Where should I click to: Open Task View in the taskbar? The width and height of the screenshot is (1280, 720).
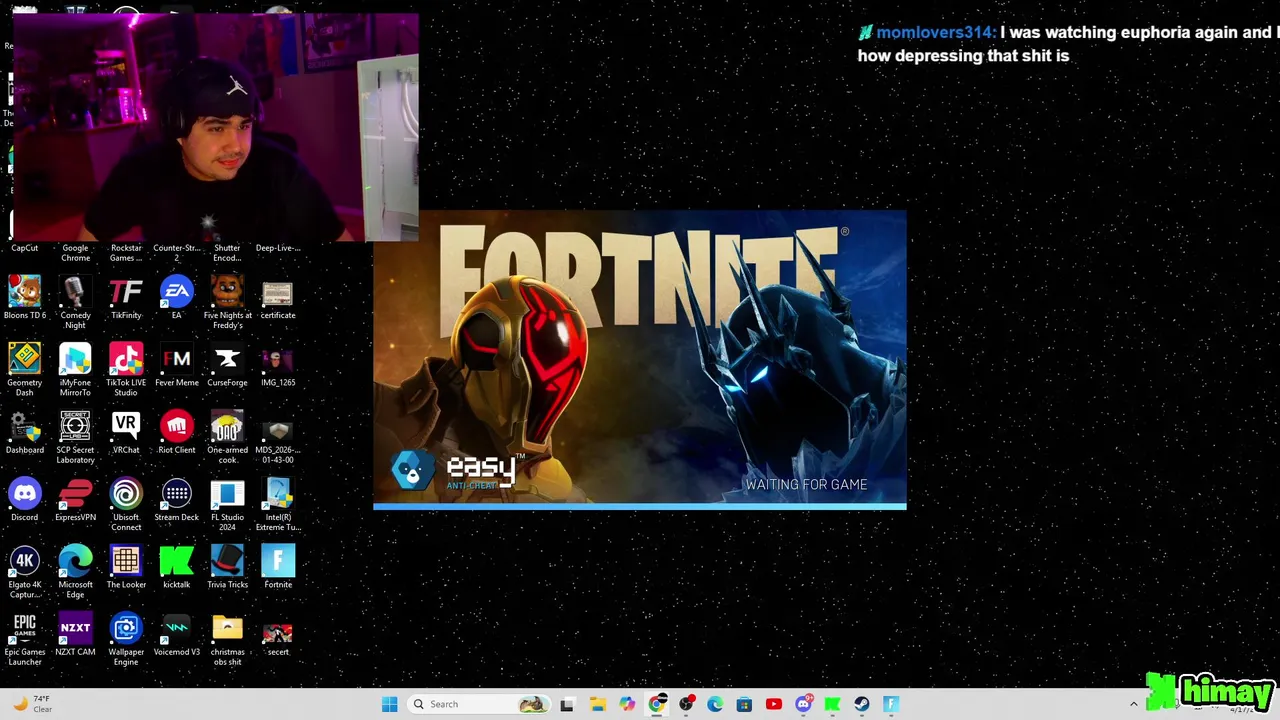567,704
